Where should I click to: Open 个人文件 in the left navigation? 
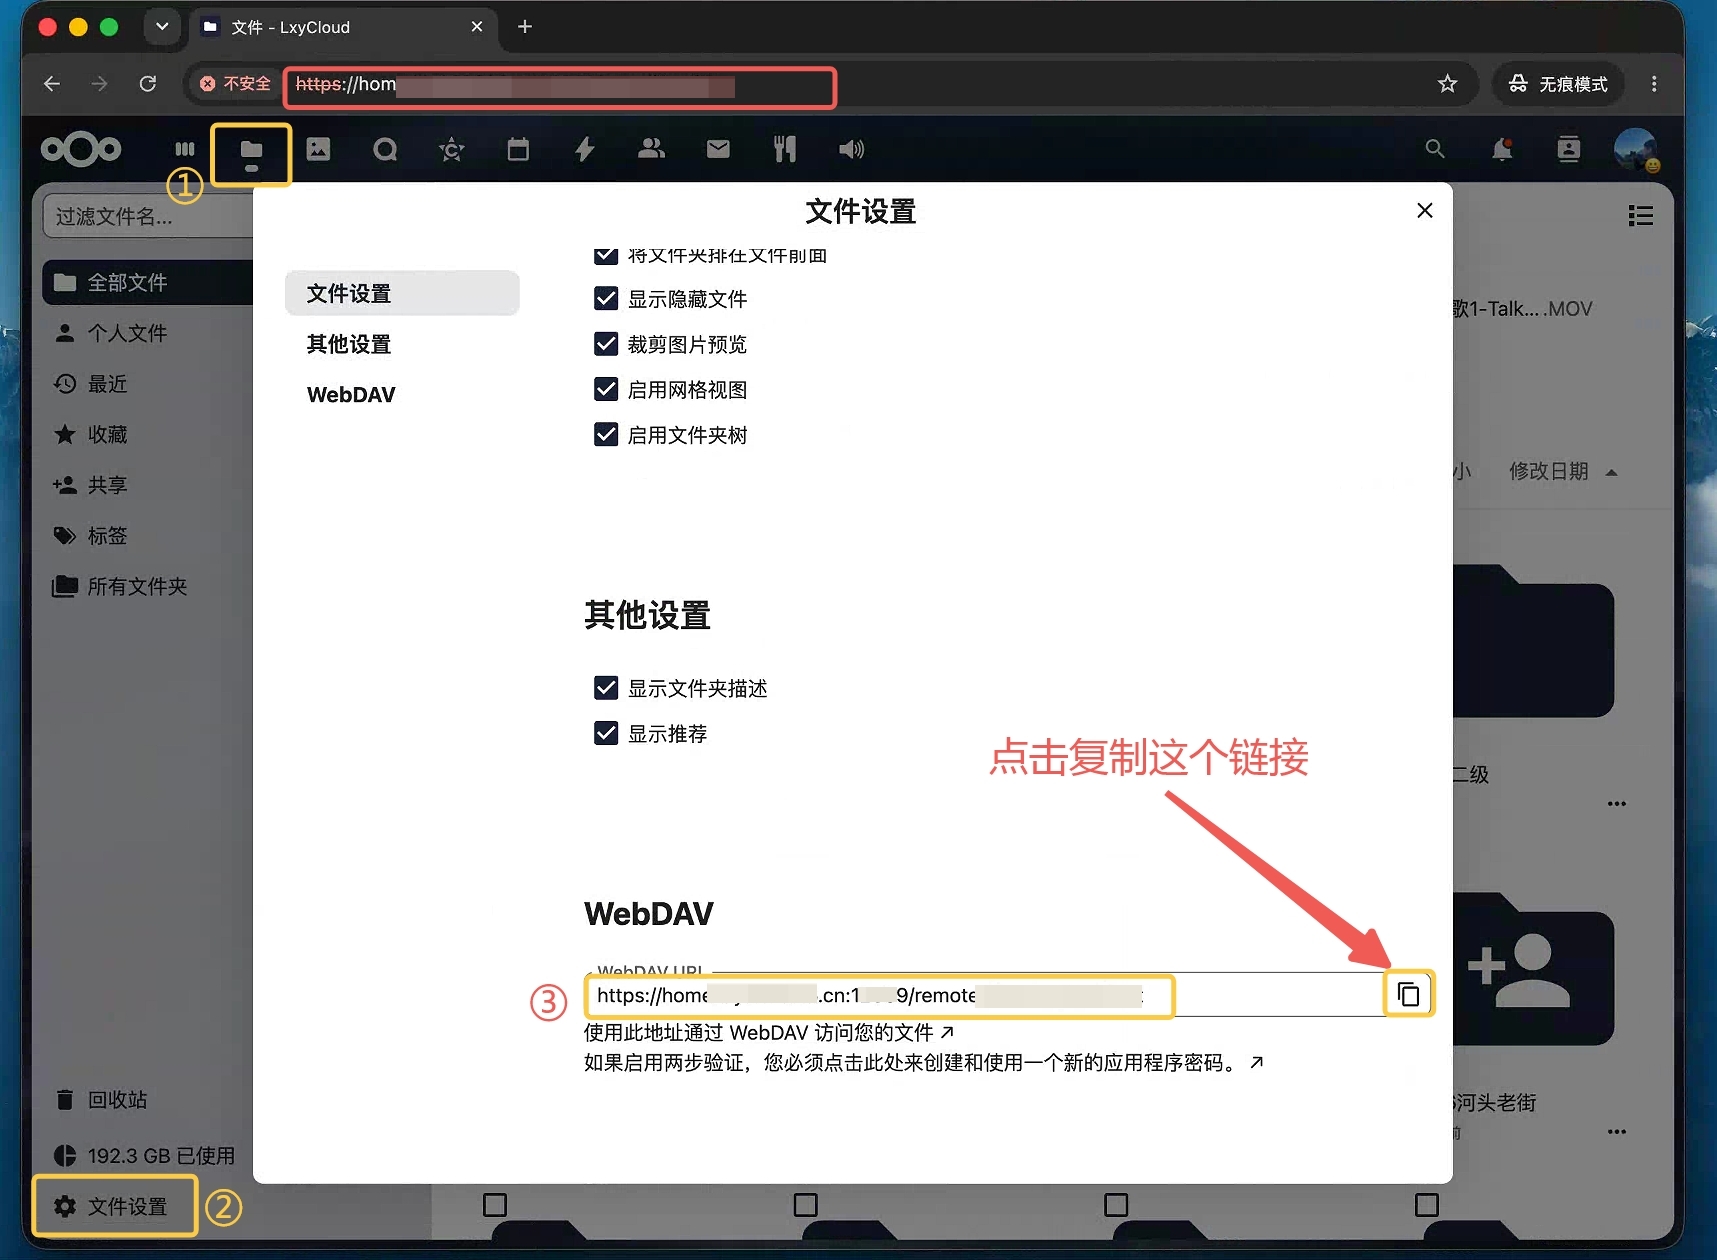148,333
